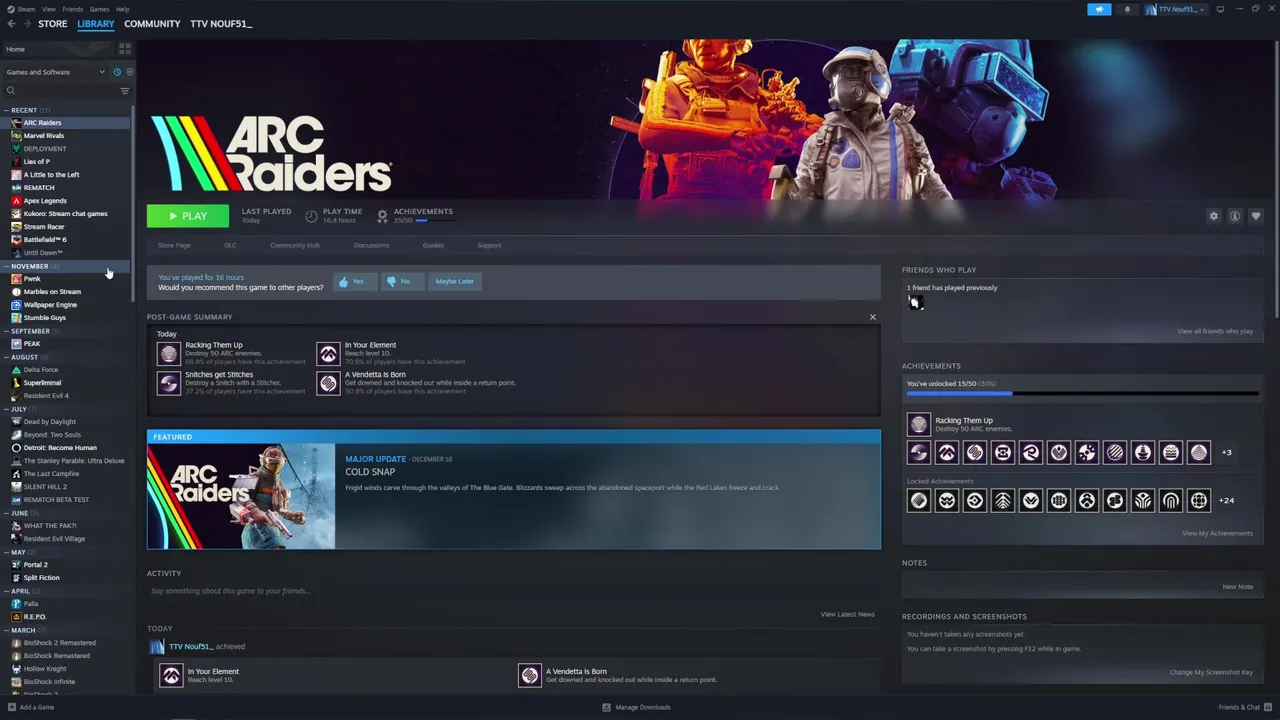
Task: Switch to the STORE tab
Action: 53,24
